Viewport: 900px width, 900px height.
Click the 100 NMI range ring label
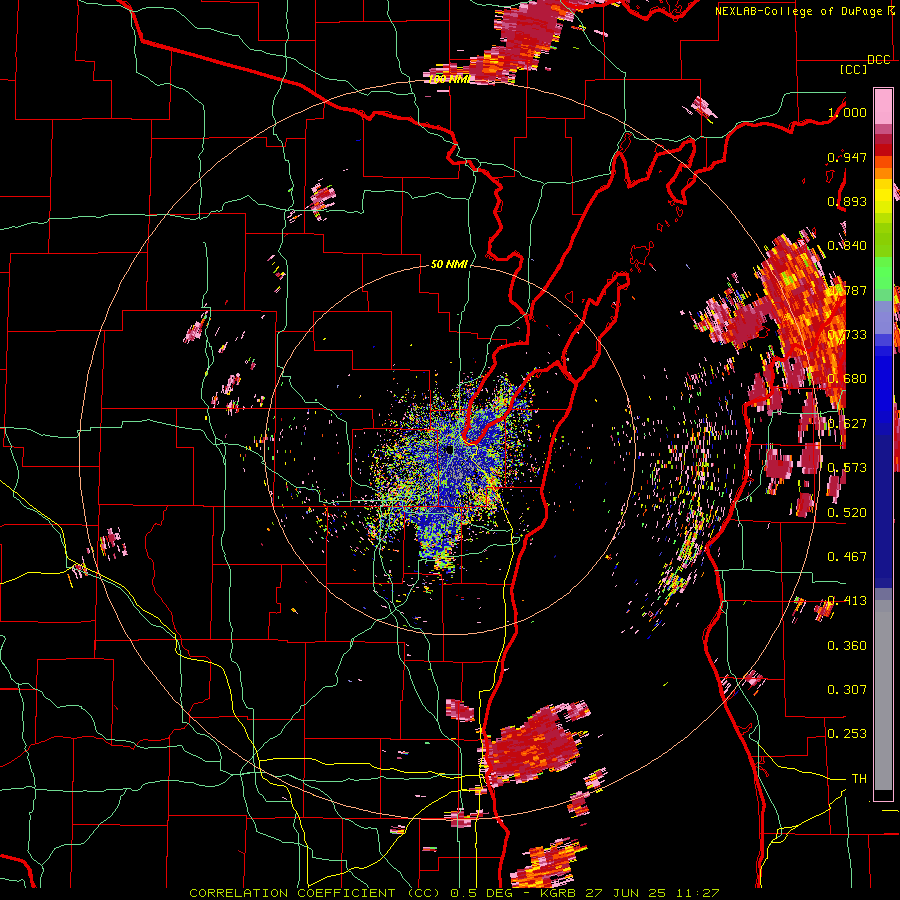coord(450,79)
